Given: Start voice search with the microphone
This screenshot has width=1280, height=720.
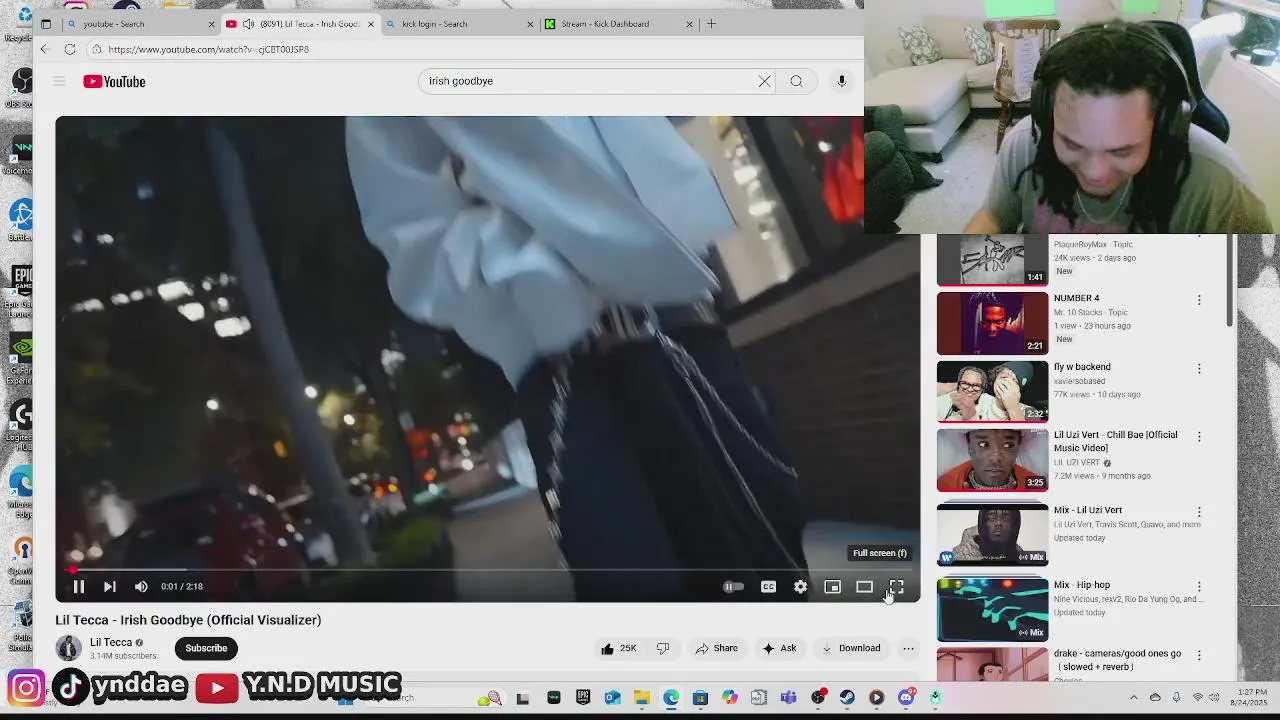Looking at the screenshot, I should [x=842, y=81].
